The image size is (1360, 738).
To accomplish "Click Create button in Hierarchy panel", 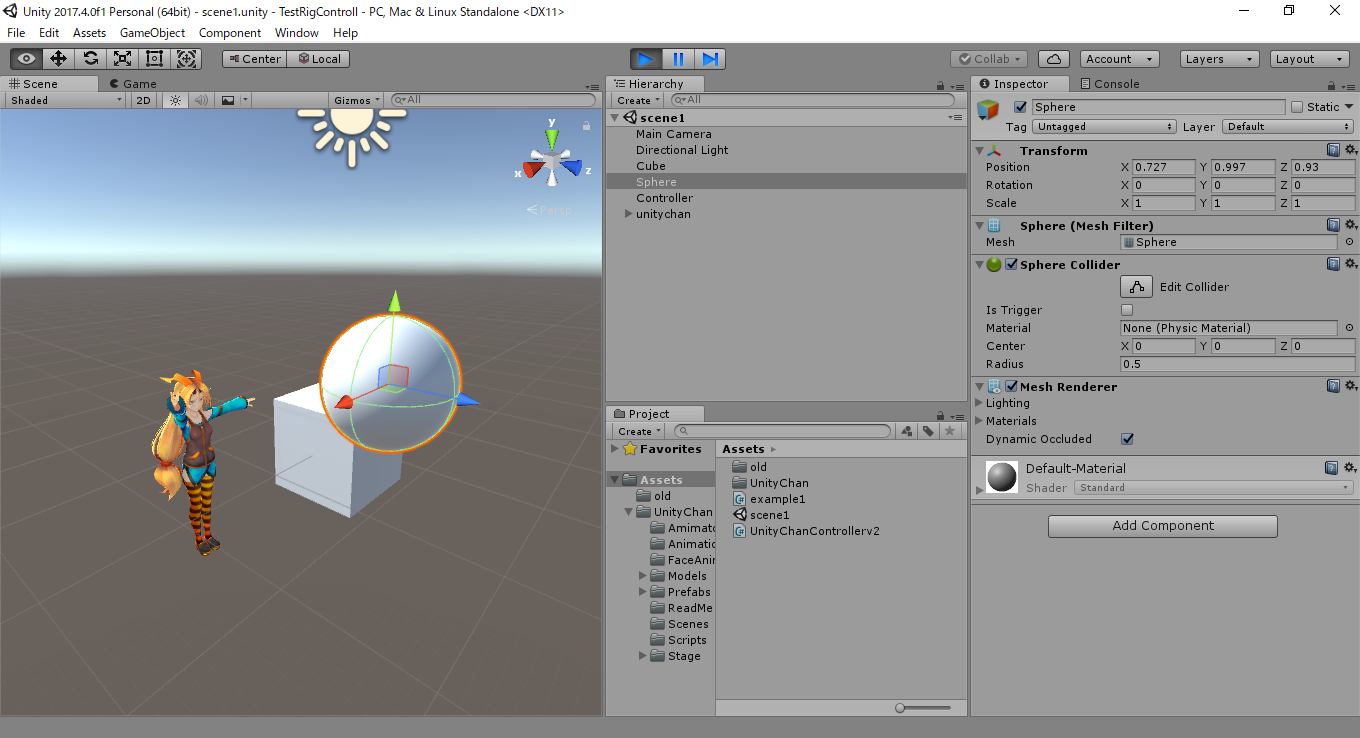I will (x=638, y=100).
